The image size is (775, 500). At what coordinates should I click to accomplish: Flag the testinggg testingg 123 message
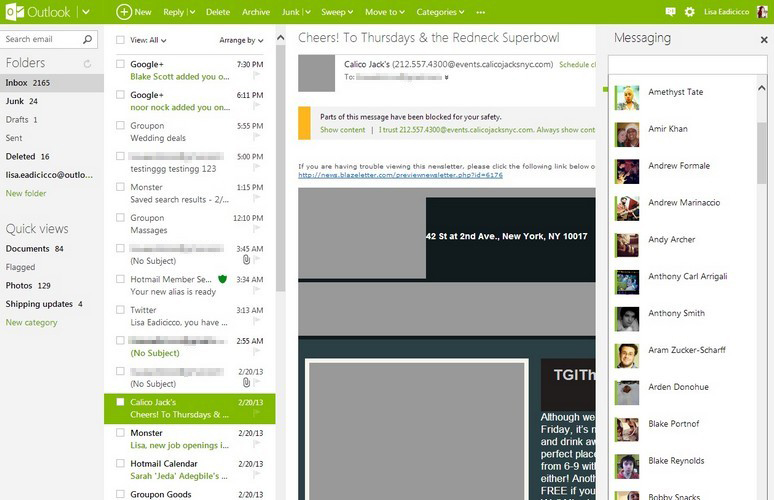[x=257, y=167]
